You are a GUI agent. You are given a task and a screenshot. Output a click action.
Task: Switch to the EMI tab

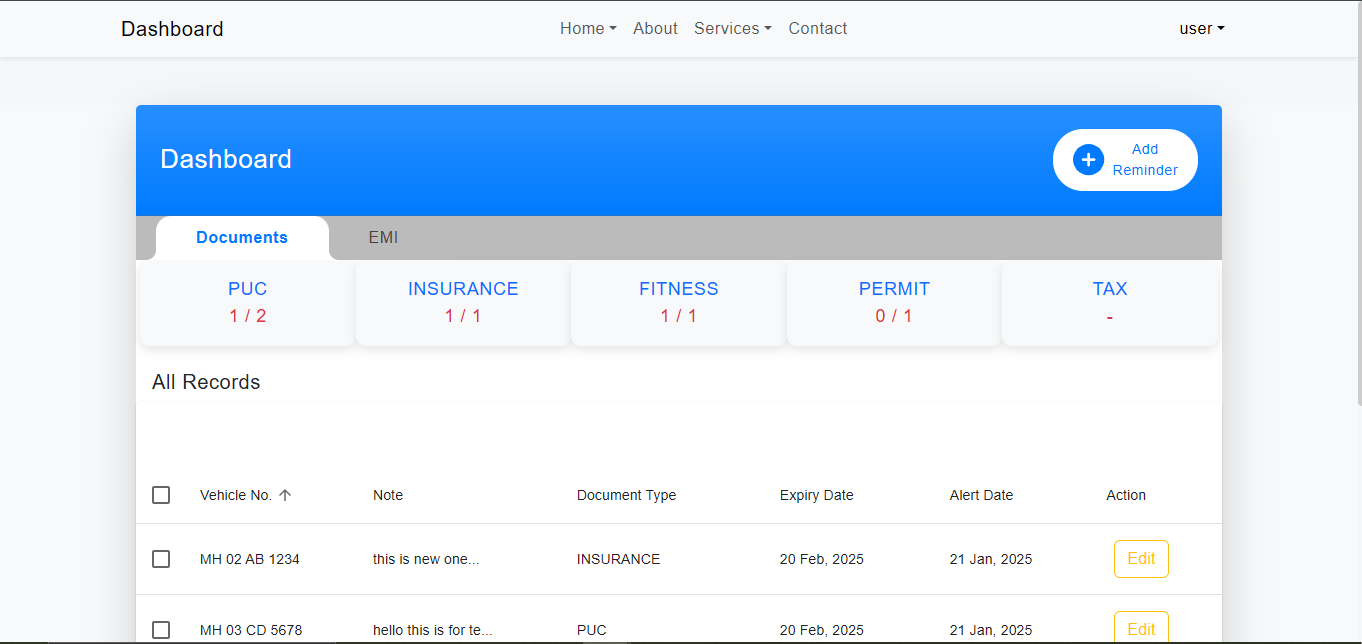pos(383,238)
